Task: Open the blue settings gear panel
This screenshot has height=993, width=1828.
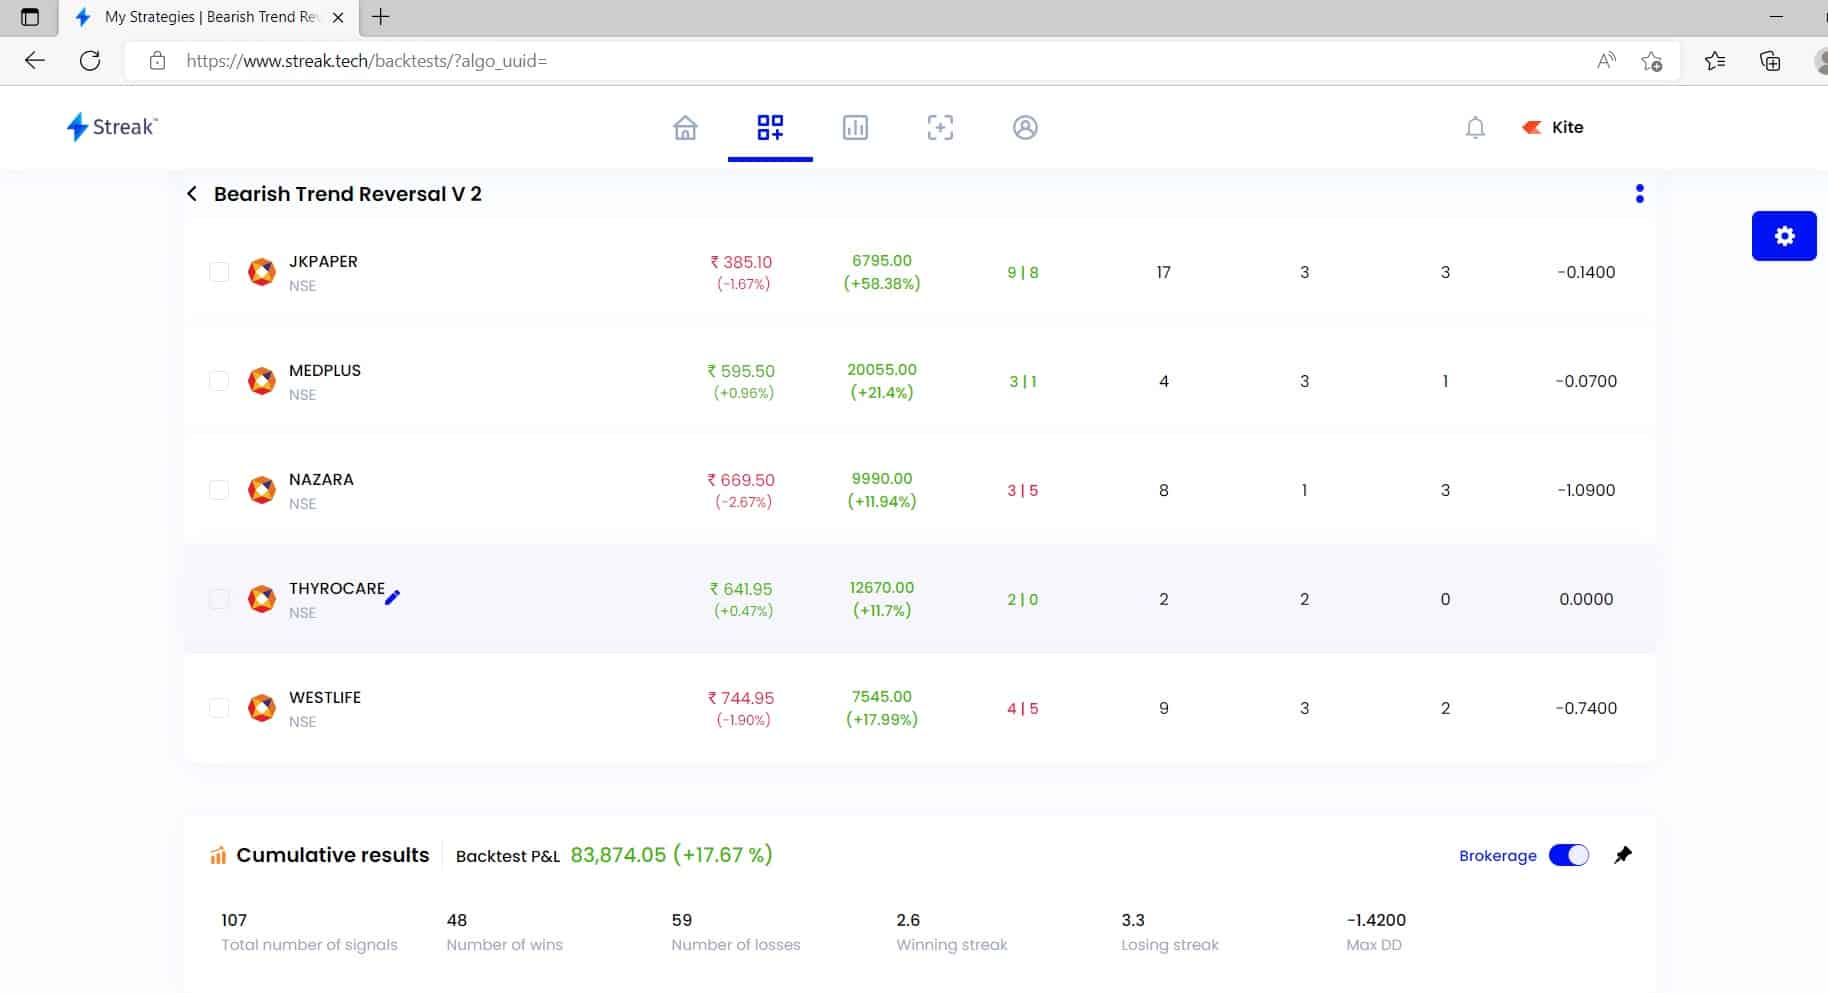Action: (x=1784, y=235)
